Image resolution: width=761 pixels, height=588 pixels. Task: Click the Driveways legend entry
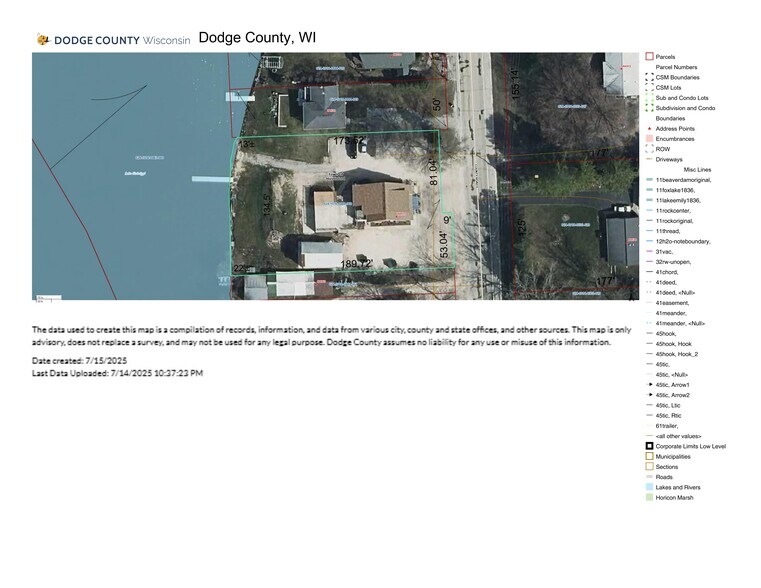click(x=669, y=159)
